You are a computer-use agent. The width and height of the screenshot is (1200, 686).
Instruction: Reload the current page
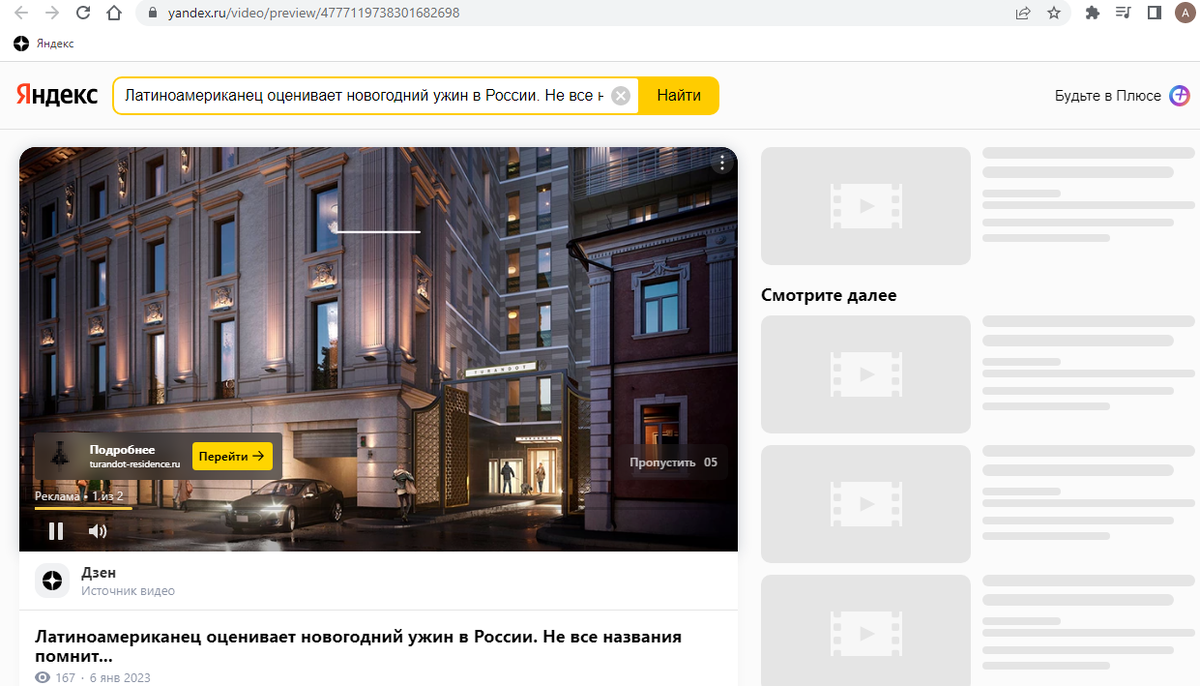pyautogui.click(x=83, y=14)
